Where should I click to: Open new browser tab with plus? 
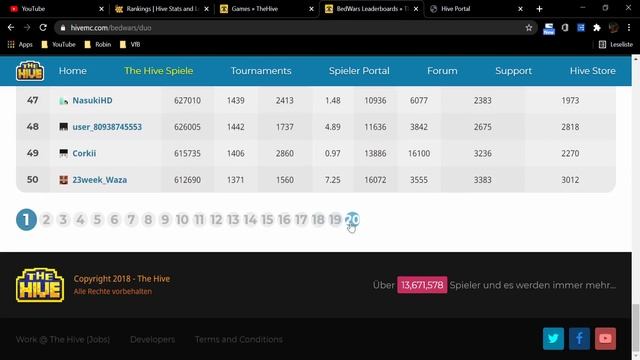tap(540, 9)
